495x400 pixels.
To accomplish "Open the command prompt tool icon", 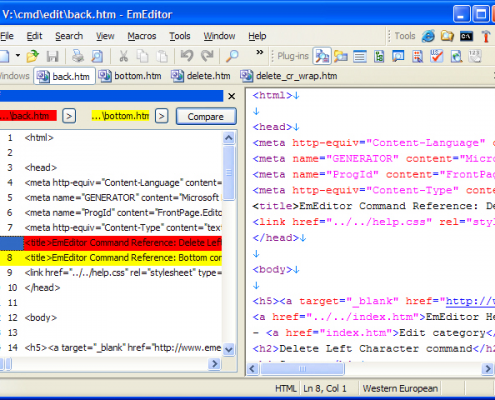I will click(x=466, y=36).
